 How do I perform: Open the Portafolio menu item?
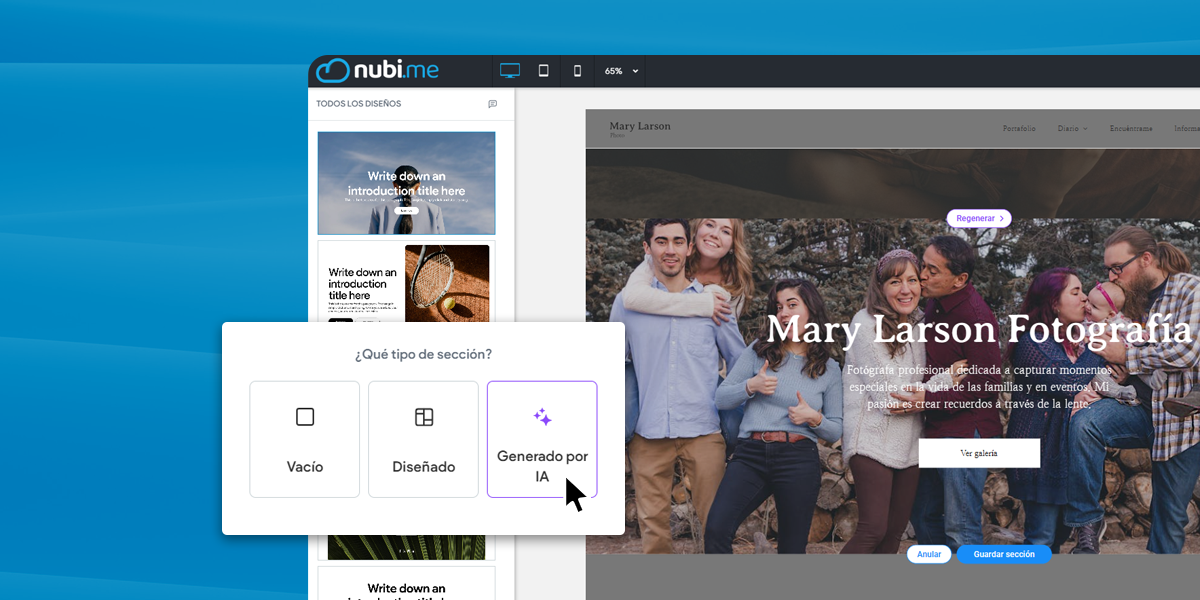pos(1019,129)
